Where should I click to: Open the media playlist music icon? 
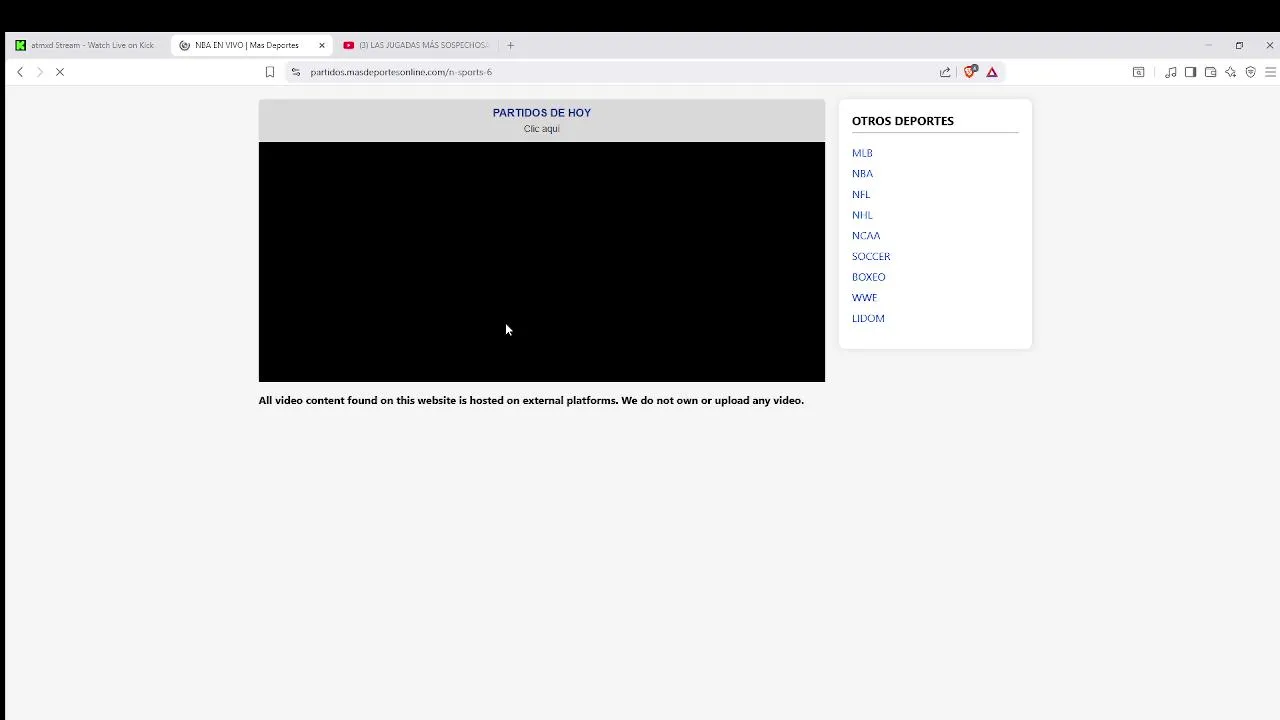1170,72
